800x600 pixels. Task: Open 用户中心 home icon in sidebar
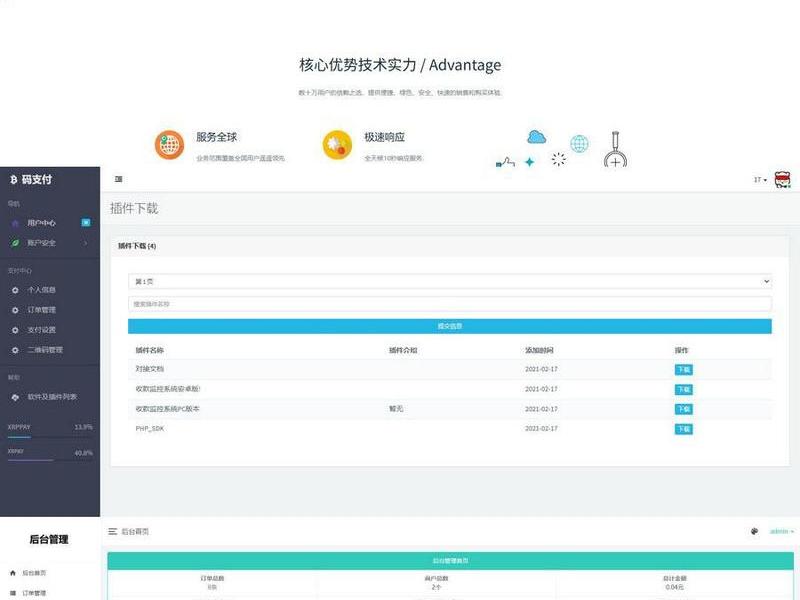[15, 223]
